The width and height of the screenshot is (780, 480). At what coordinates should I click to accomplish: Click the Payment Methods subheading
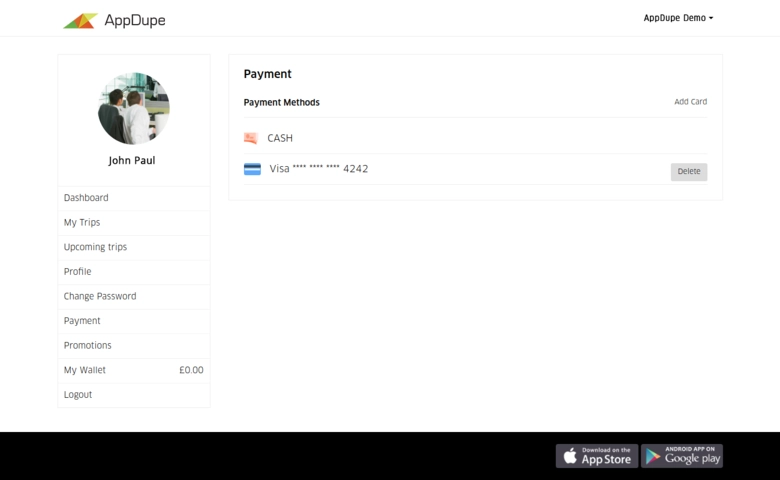(282, 102)
